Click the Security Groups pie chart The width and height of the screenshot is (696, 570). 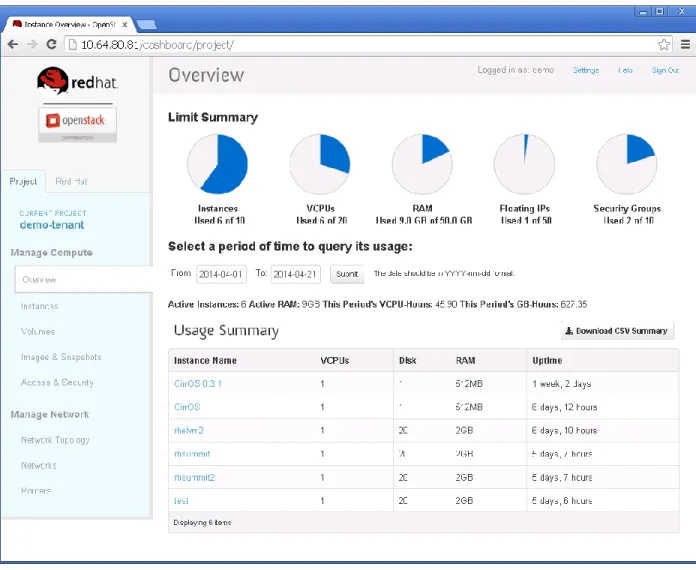[x=627, y=164]
